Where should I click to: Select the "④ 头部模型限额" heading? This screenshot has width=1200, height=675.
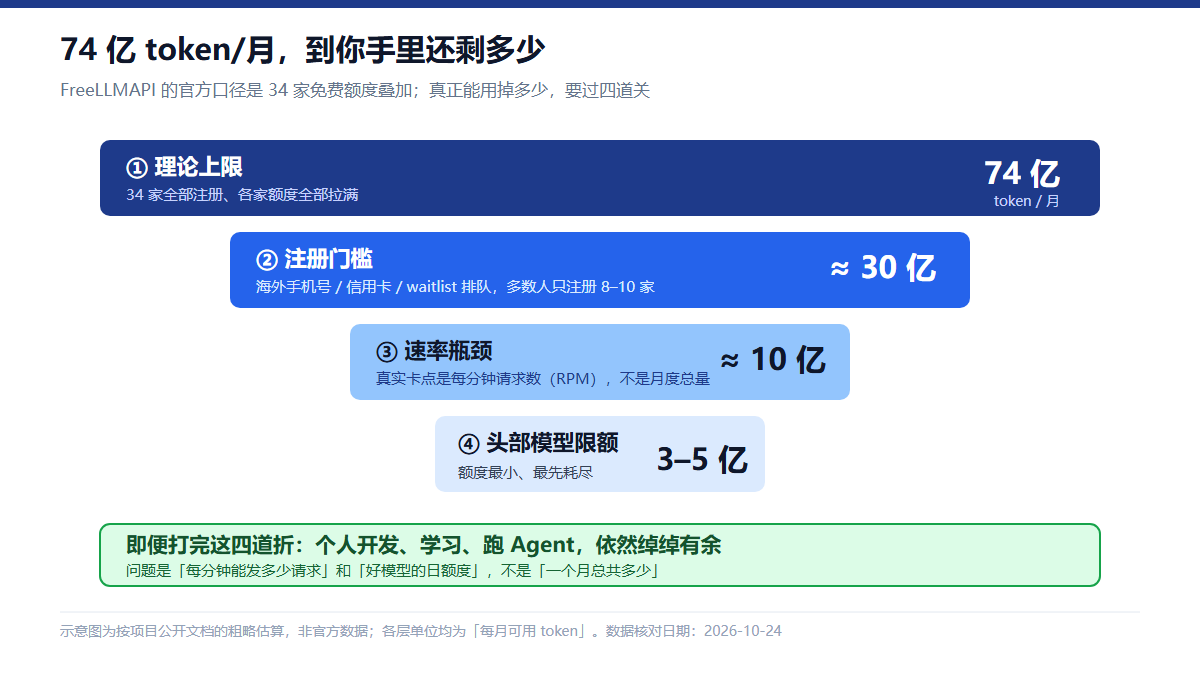click(x=538, y=443)
